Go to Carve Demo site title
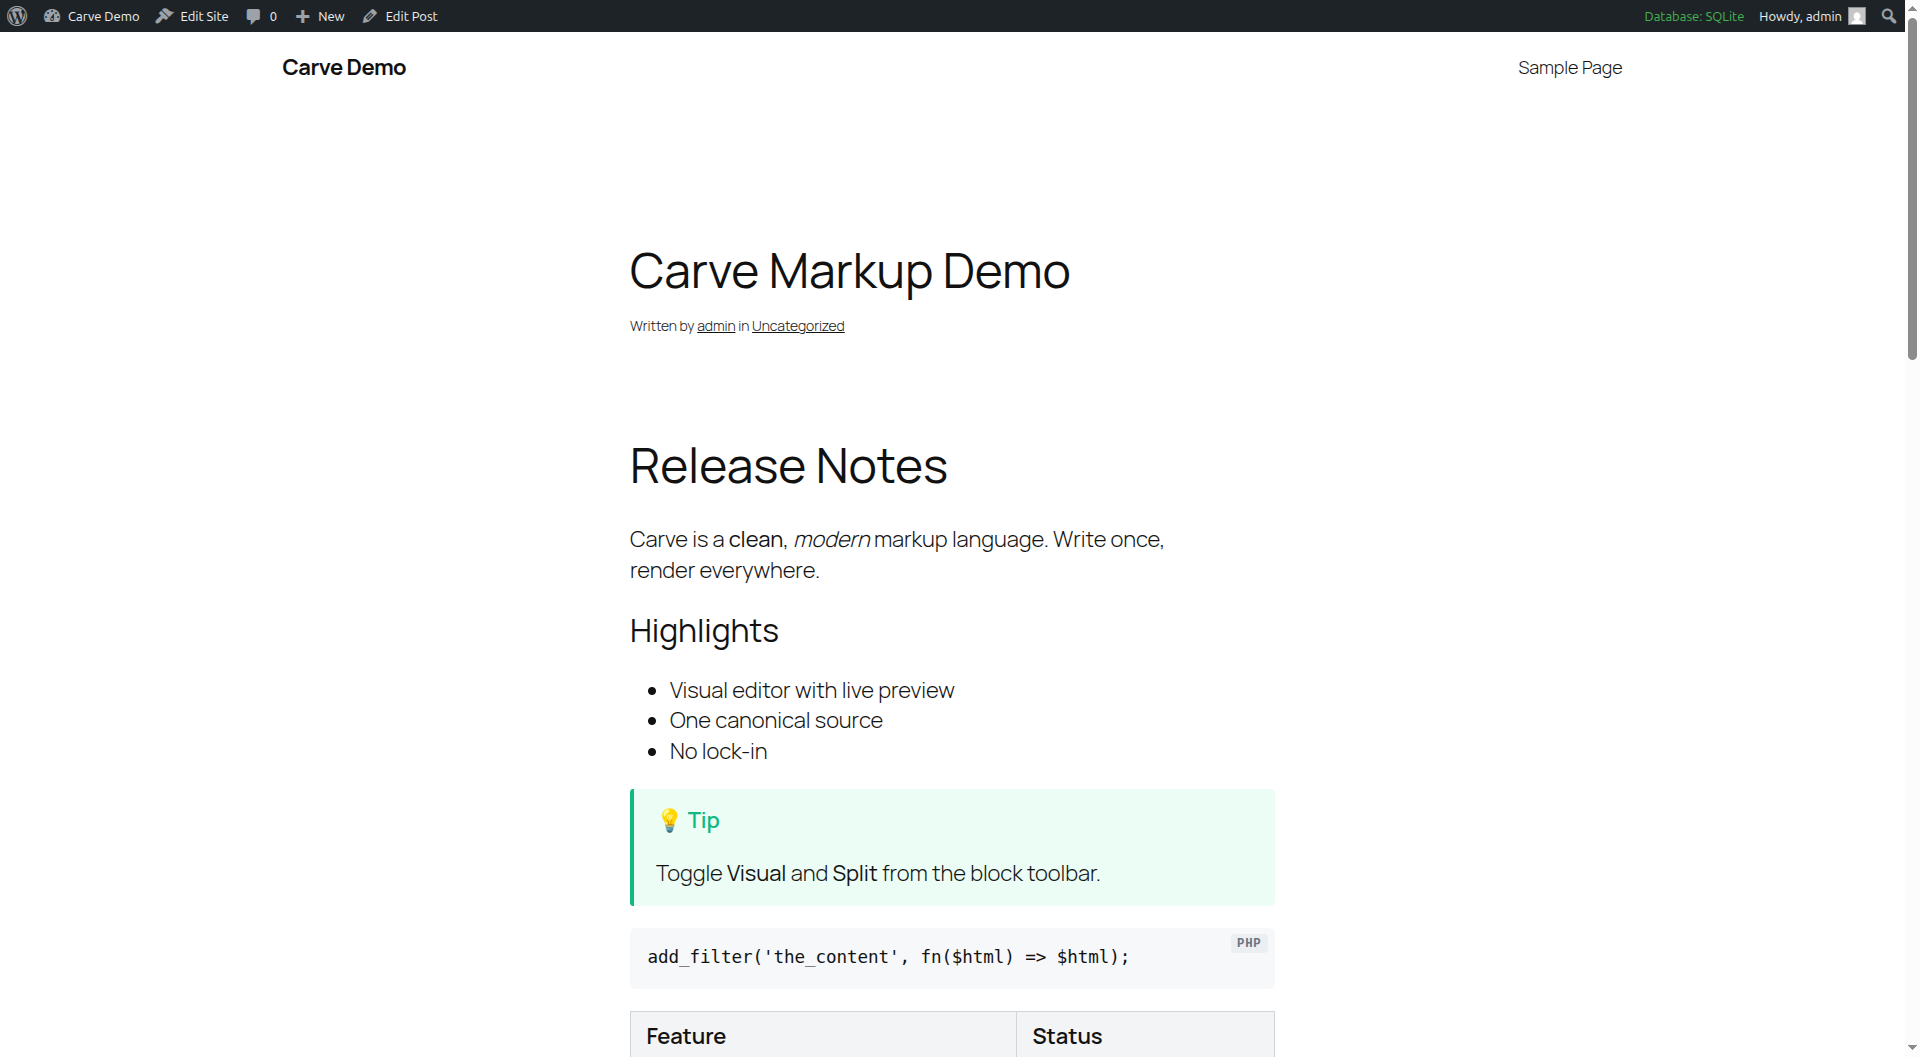 tap(344, 67)
